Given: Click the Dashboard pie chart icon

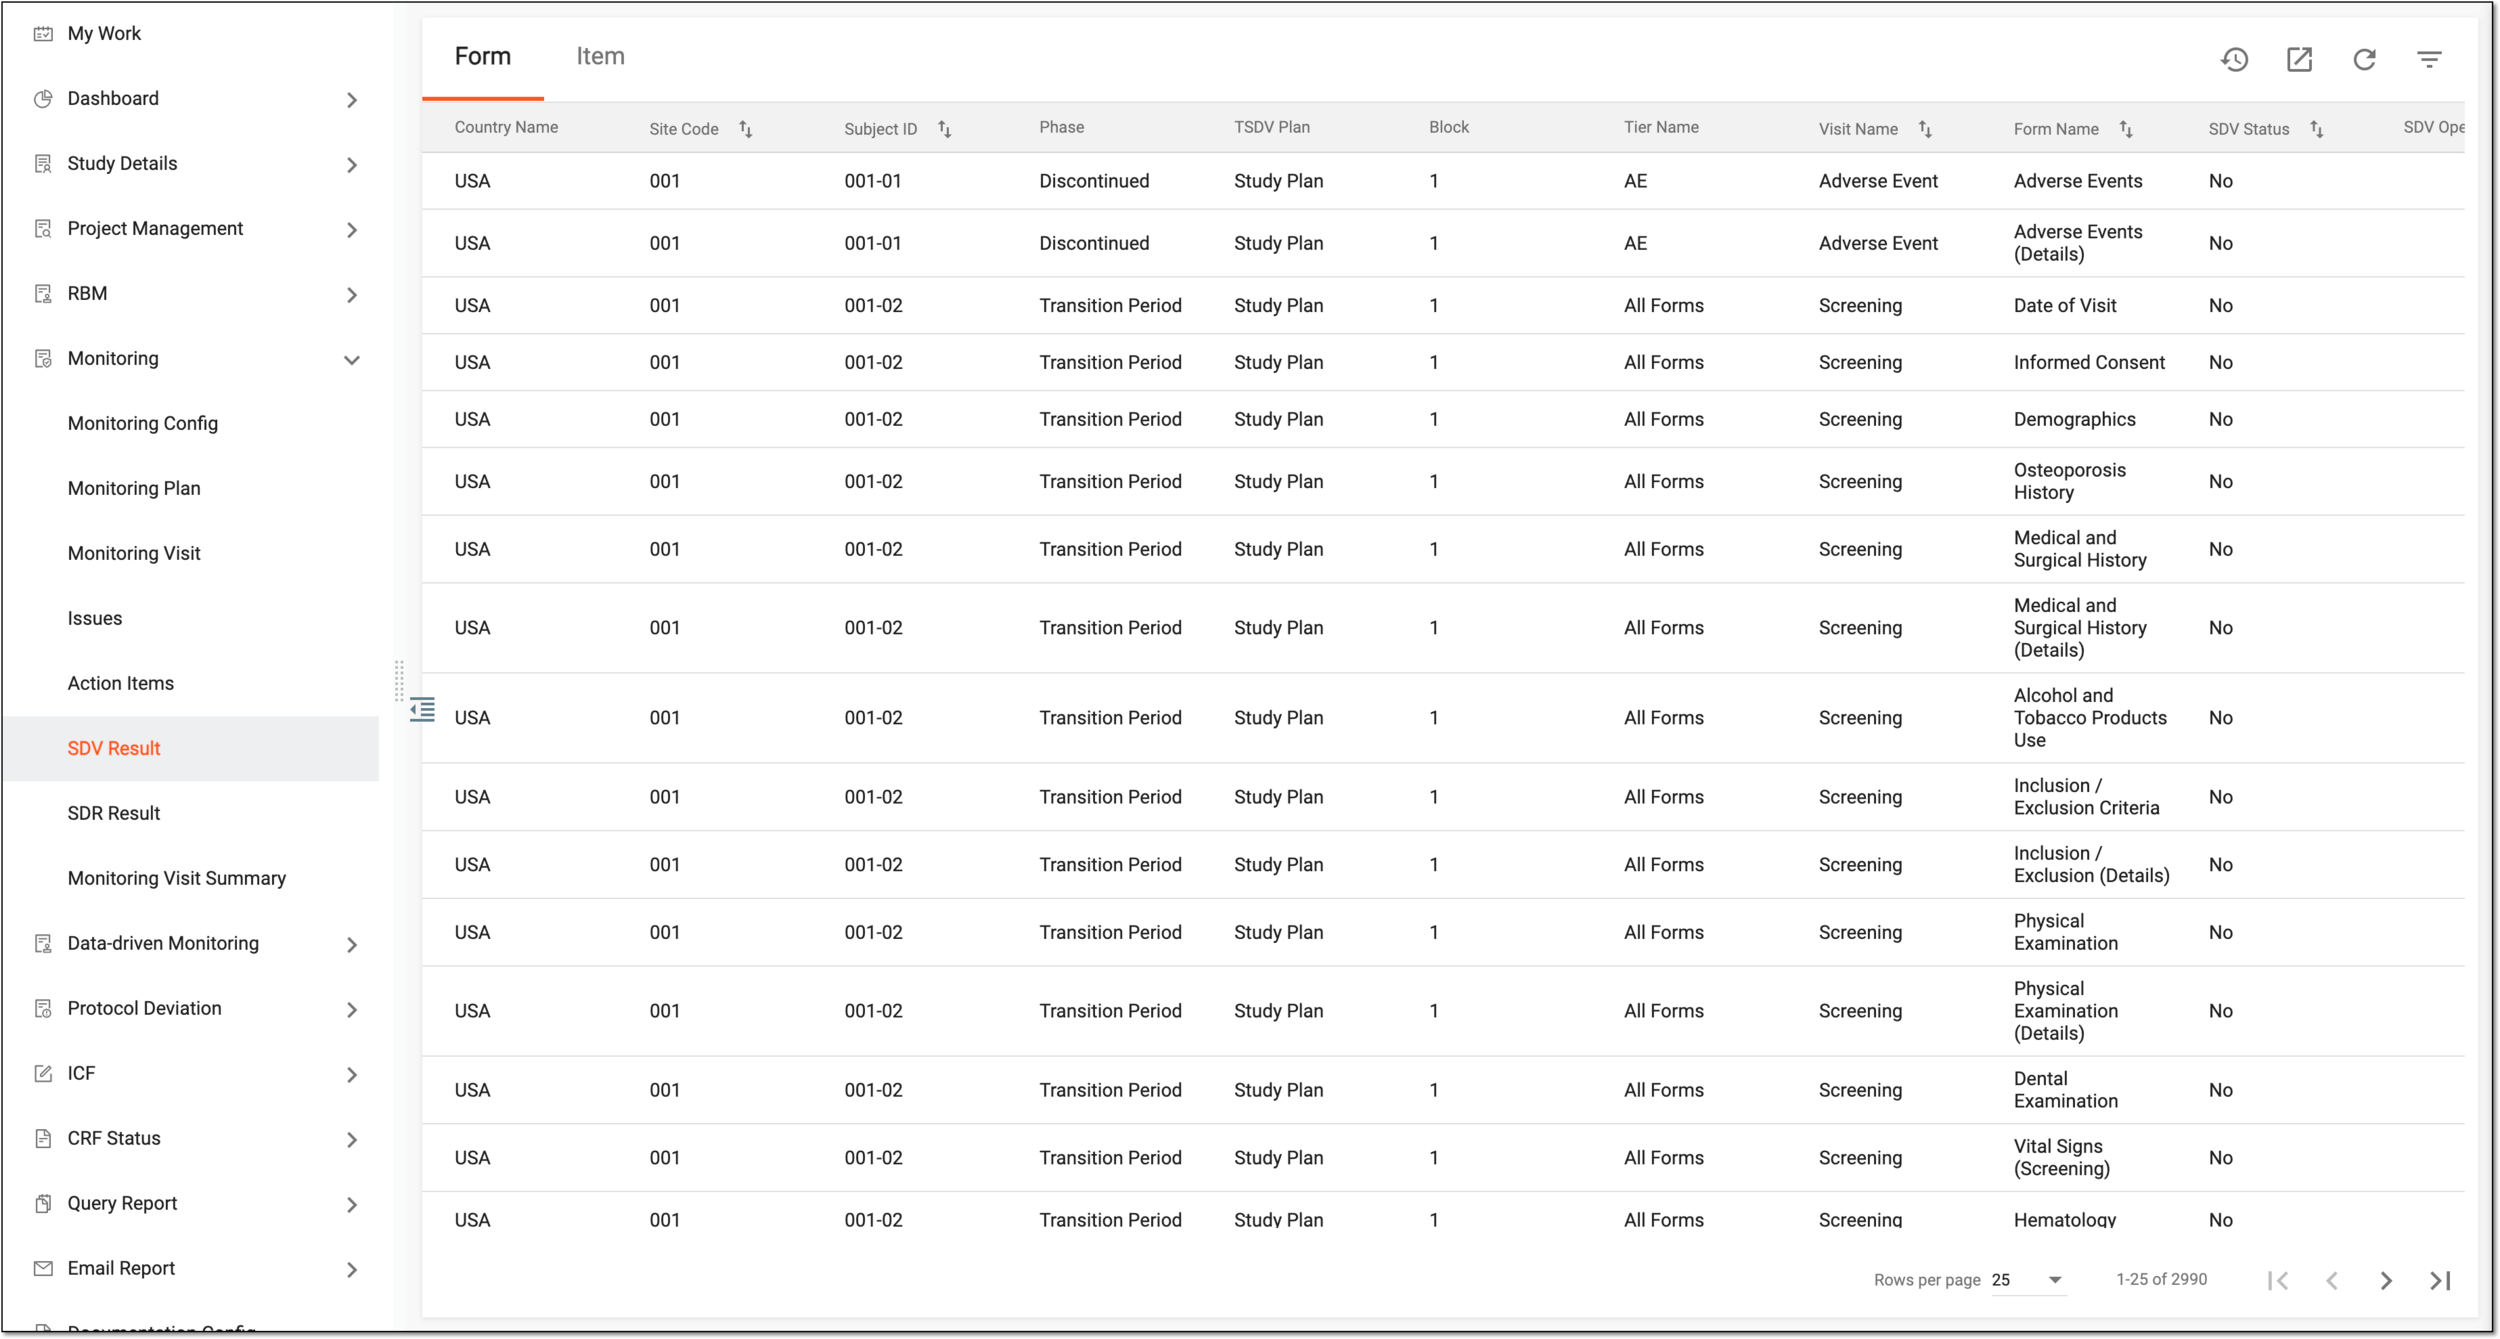Looking at the screenshot, I should [x=43, y=99].
